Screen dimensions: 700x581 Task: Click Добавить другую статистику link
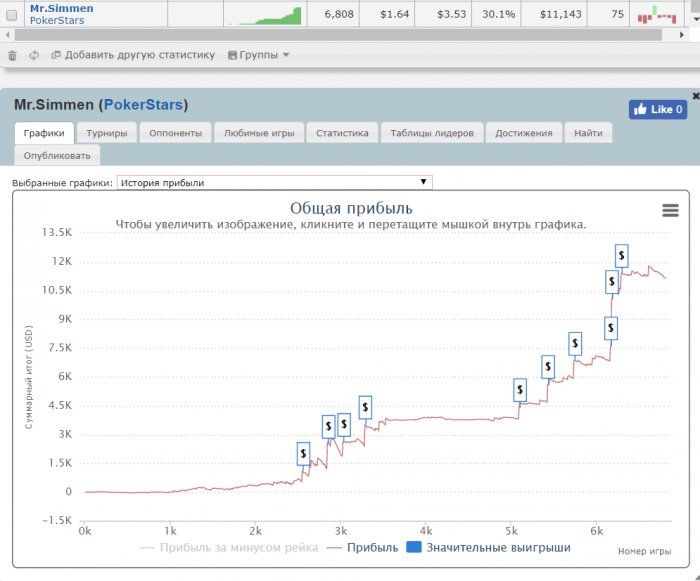tap(133, 55)
